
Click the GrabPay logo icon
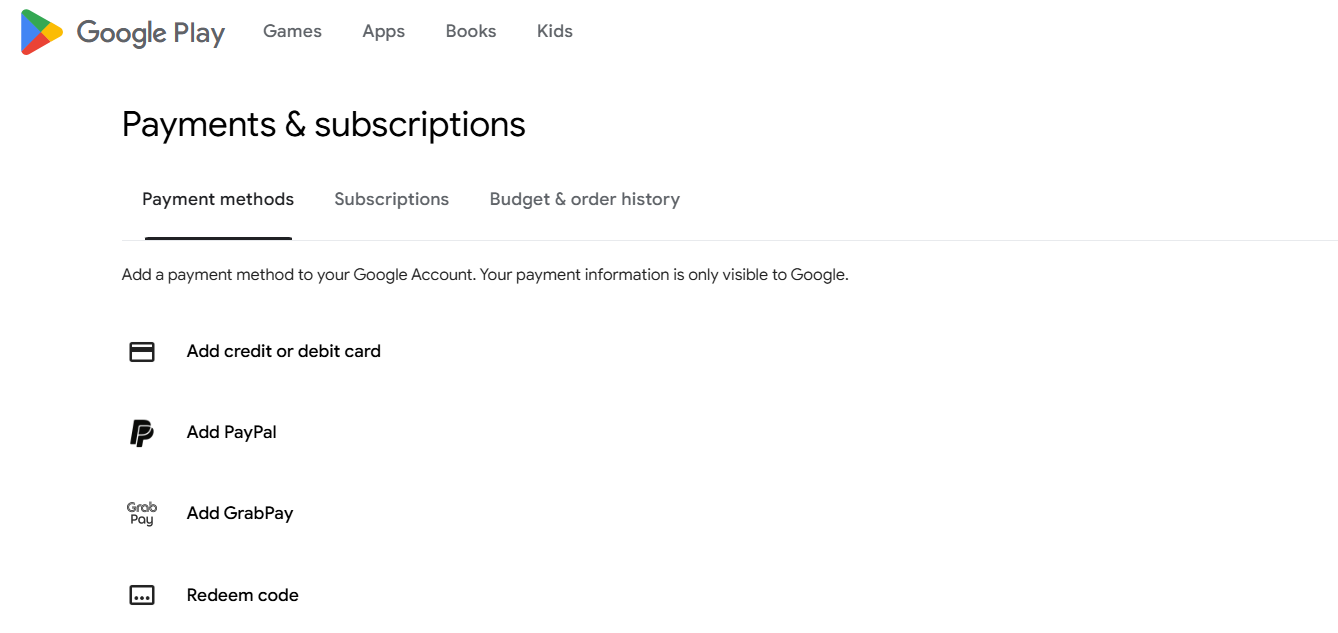(x=142, y=514)
